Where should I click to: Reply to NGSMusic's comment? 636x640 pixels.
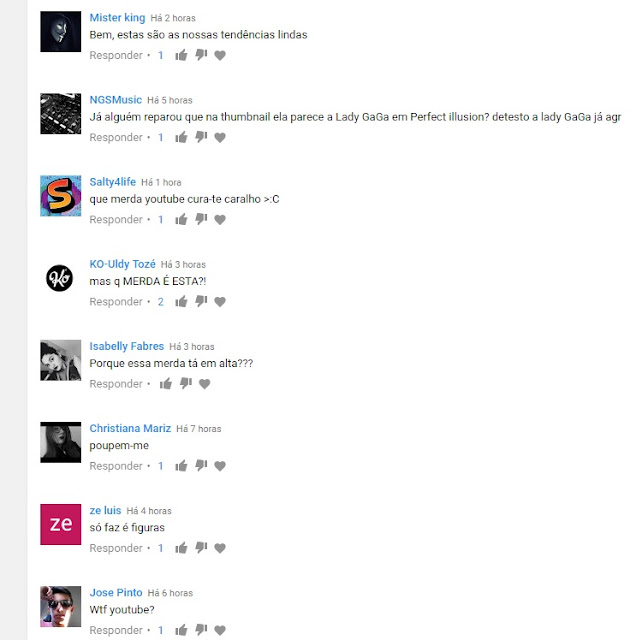click(x=116, y=138)
